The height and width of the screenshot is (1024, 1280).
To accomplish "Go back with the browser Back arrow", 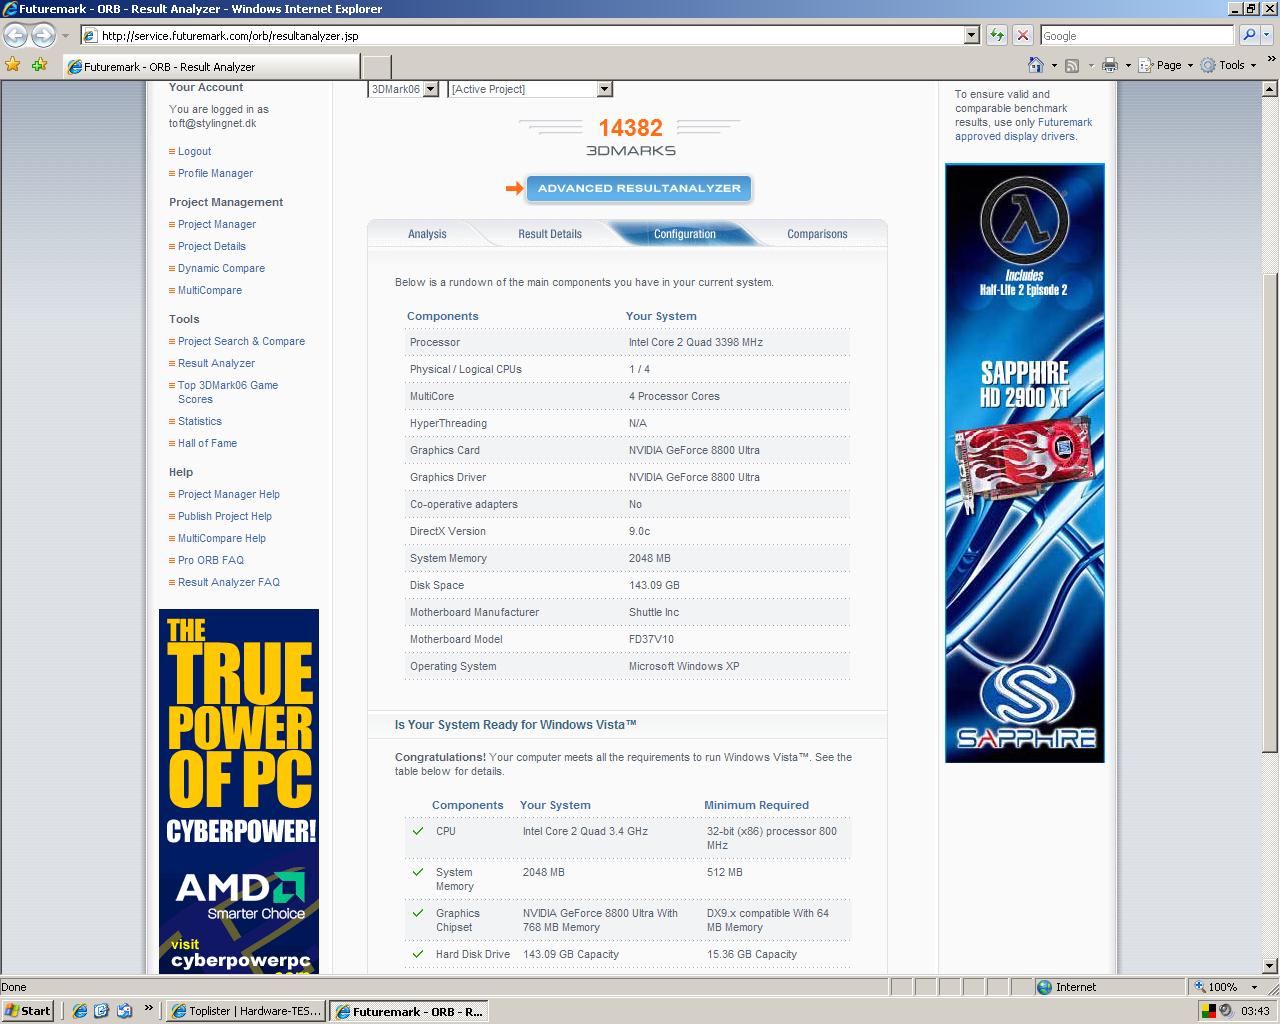I will tap(15, 35).
